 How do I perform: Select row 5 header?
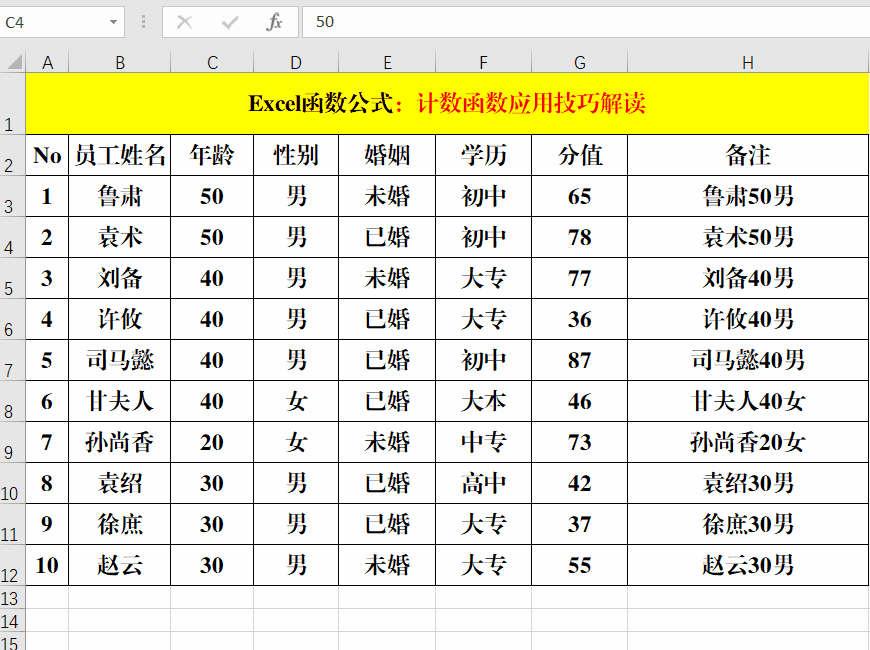[12, 278]
